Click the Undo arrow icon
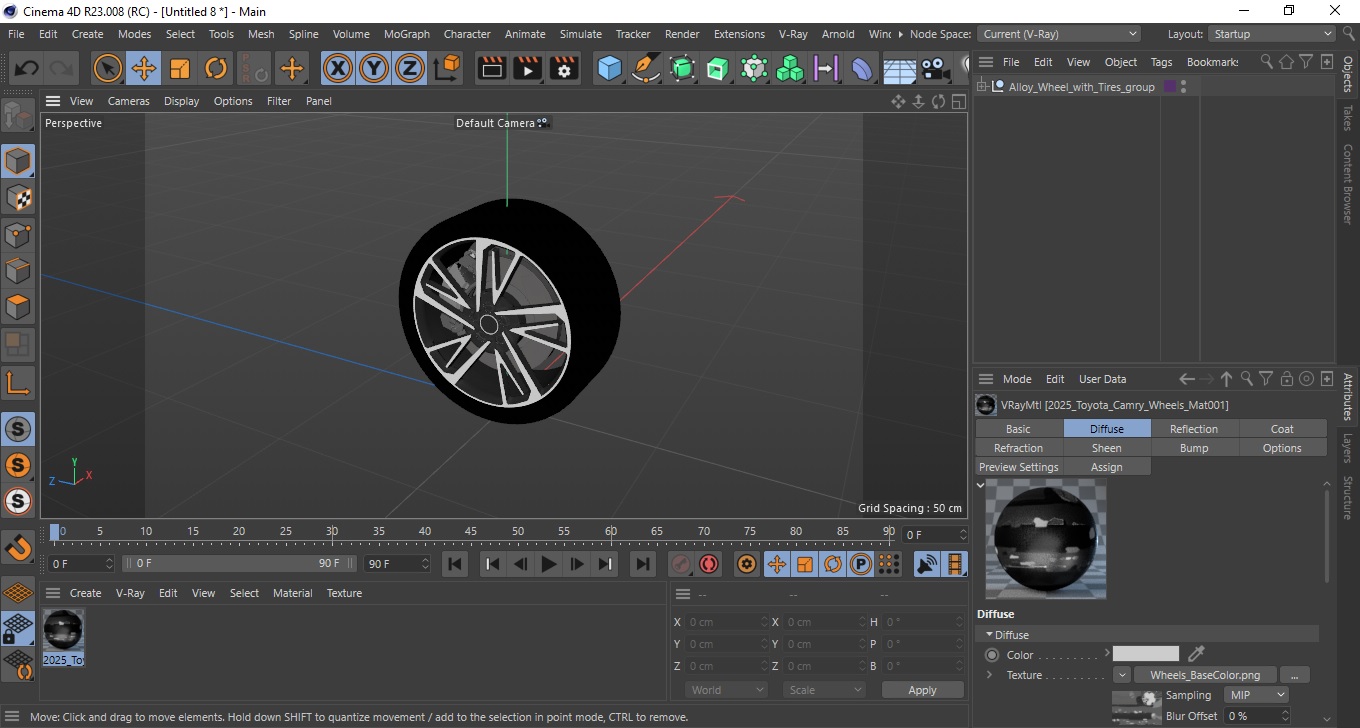 (x=27, y=69)
